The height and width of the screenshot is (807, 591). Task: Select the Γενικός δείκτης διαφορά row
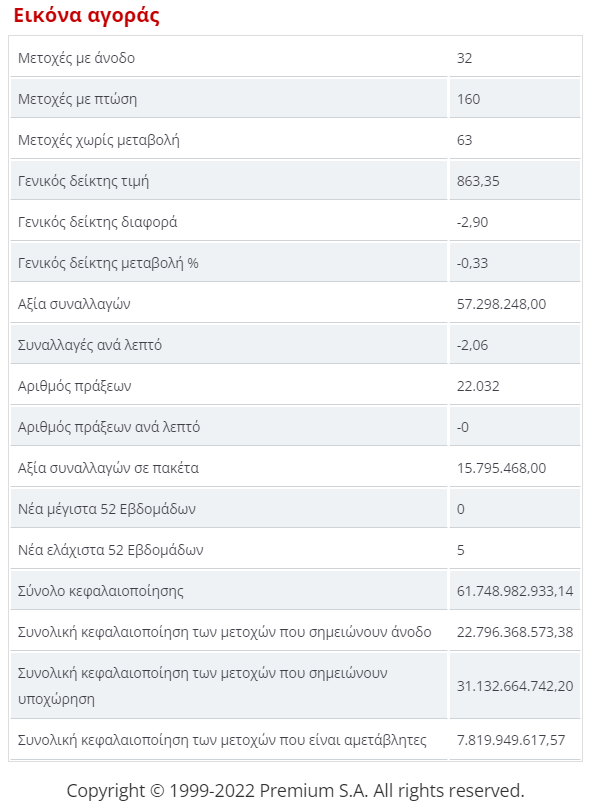coord(296,222)
